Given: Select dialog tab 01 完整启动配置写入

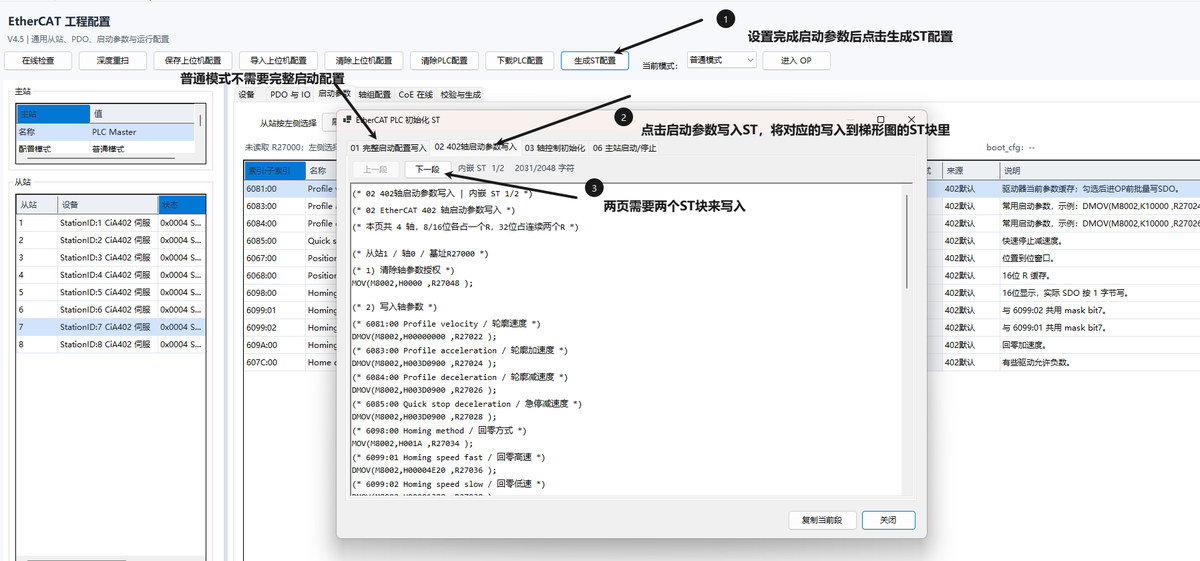Looking at the screenshot, I should [x=388, y=147].
